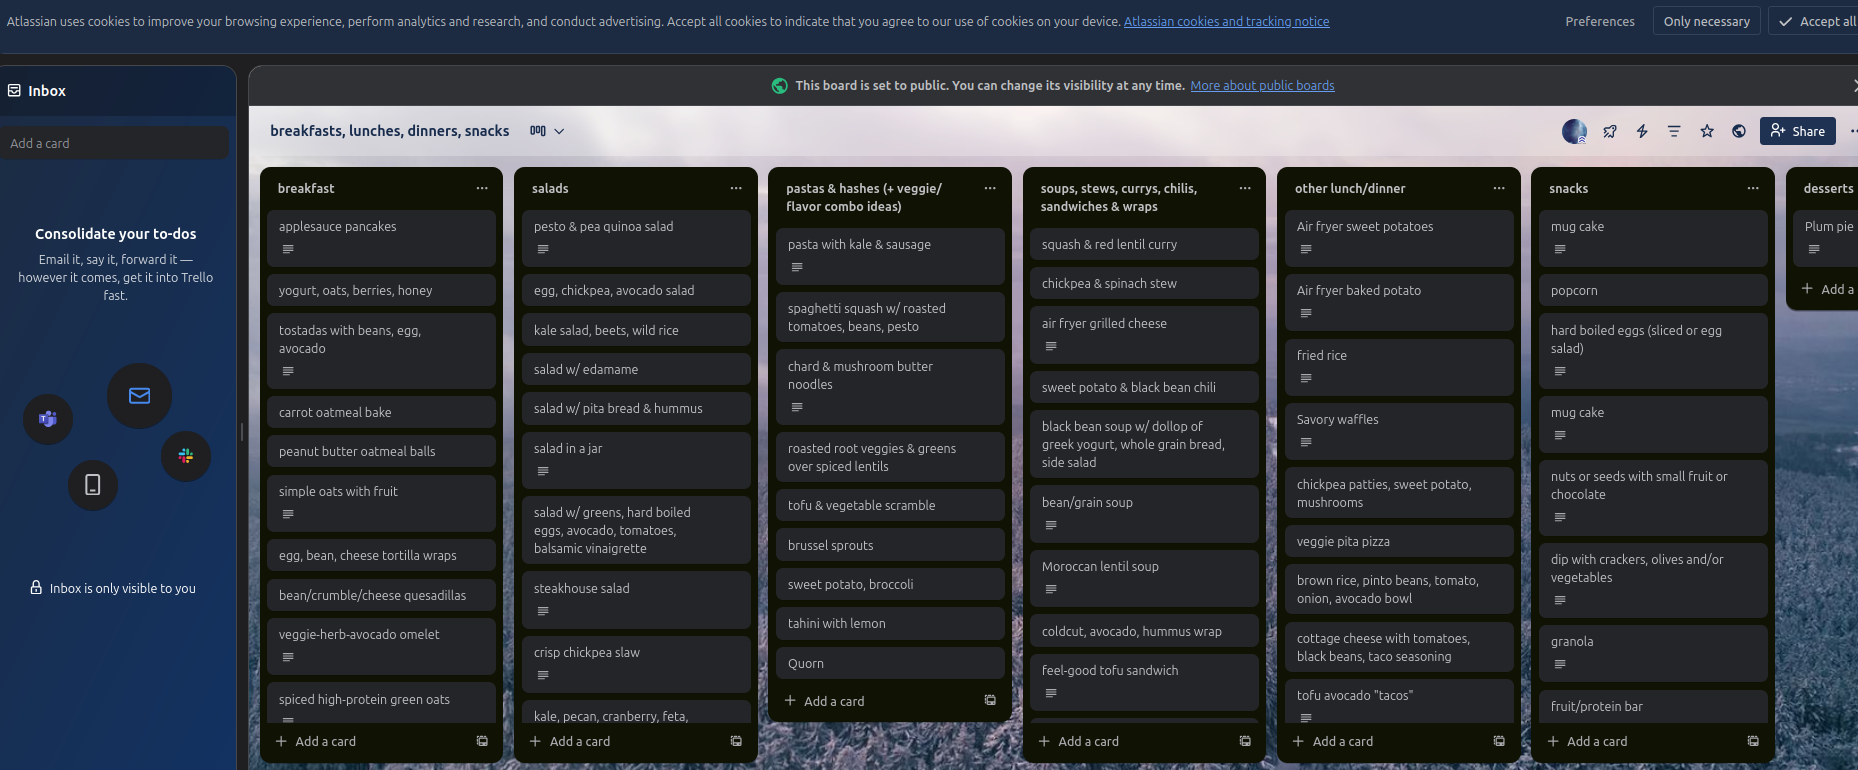The height and width of the screenshot is (770, 1858).
Task: Open salads list actions menu
Action: pyautogui.click(x=736, y=188)
